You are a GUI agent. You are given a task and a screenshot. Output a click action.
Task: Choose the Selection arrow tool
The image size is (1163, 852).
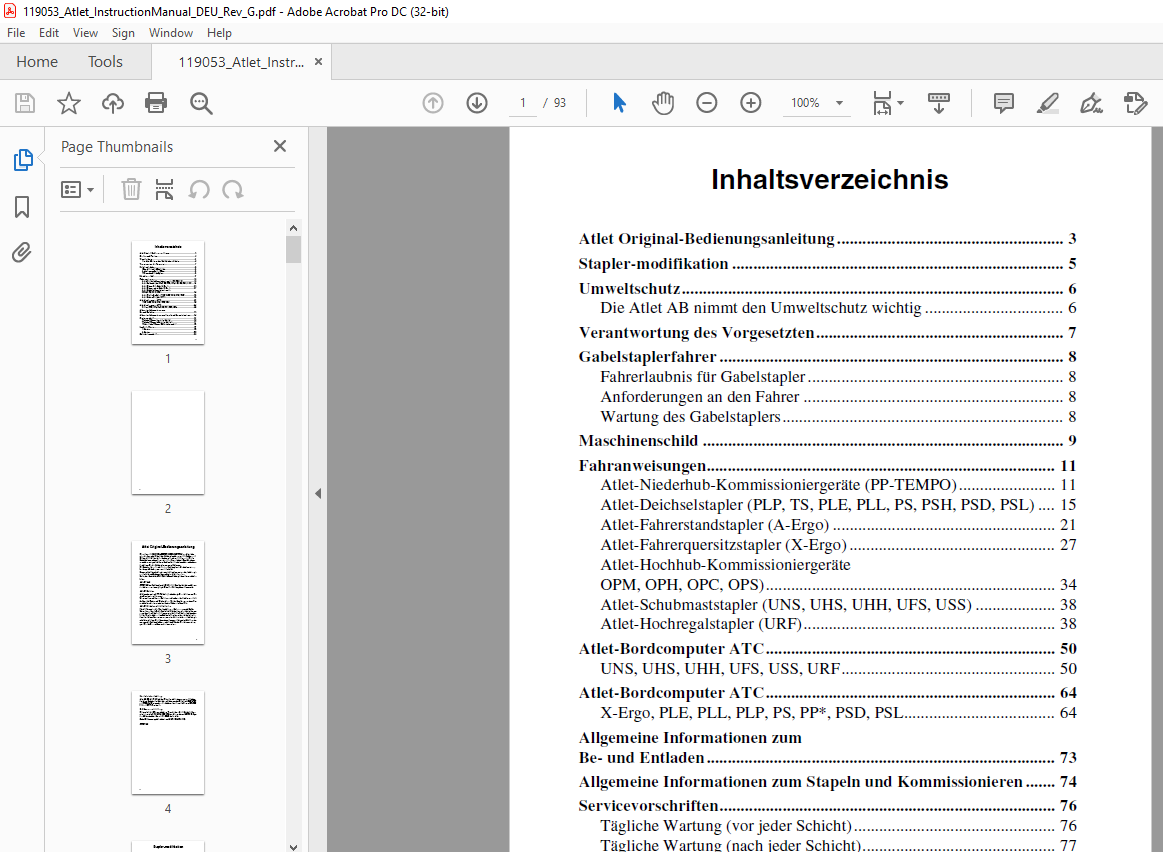[619, 103]
